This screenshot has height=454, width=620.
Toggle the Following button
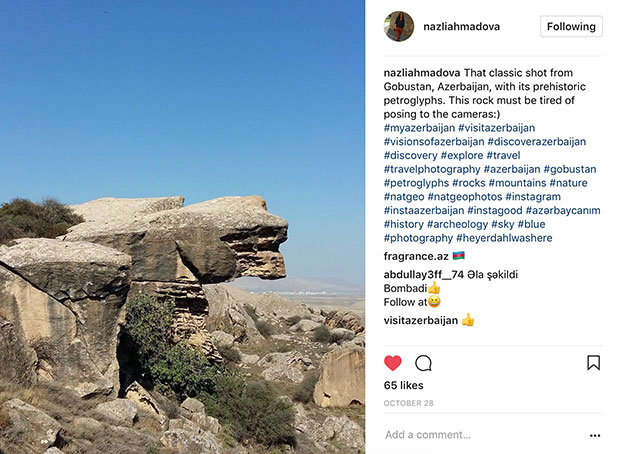(x=571, y=26)
